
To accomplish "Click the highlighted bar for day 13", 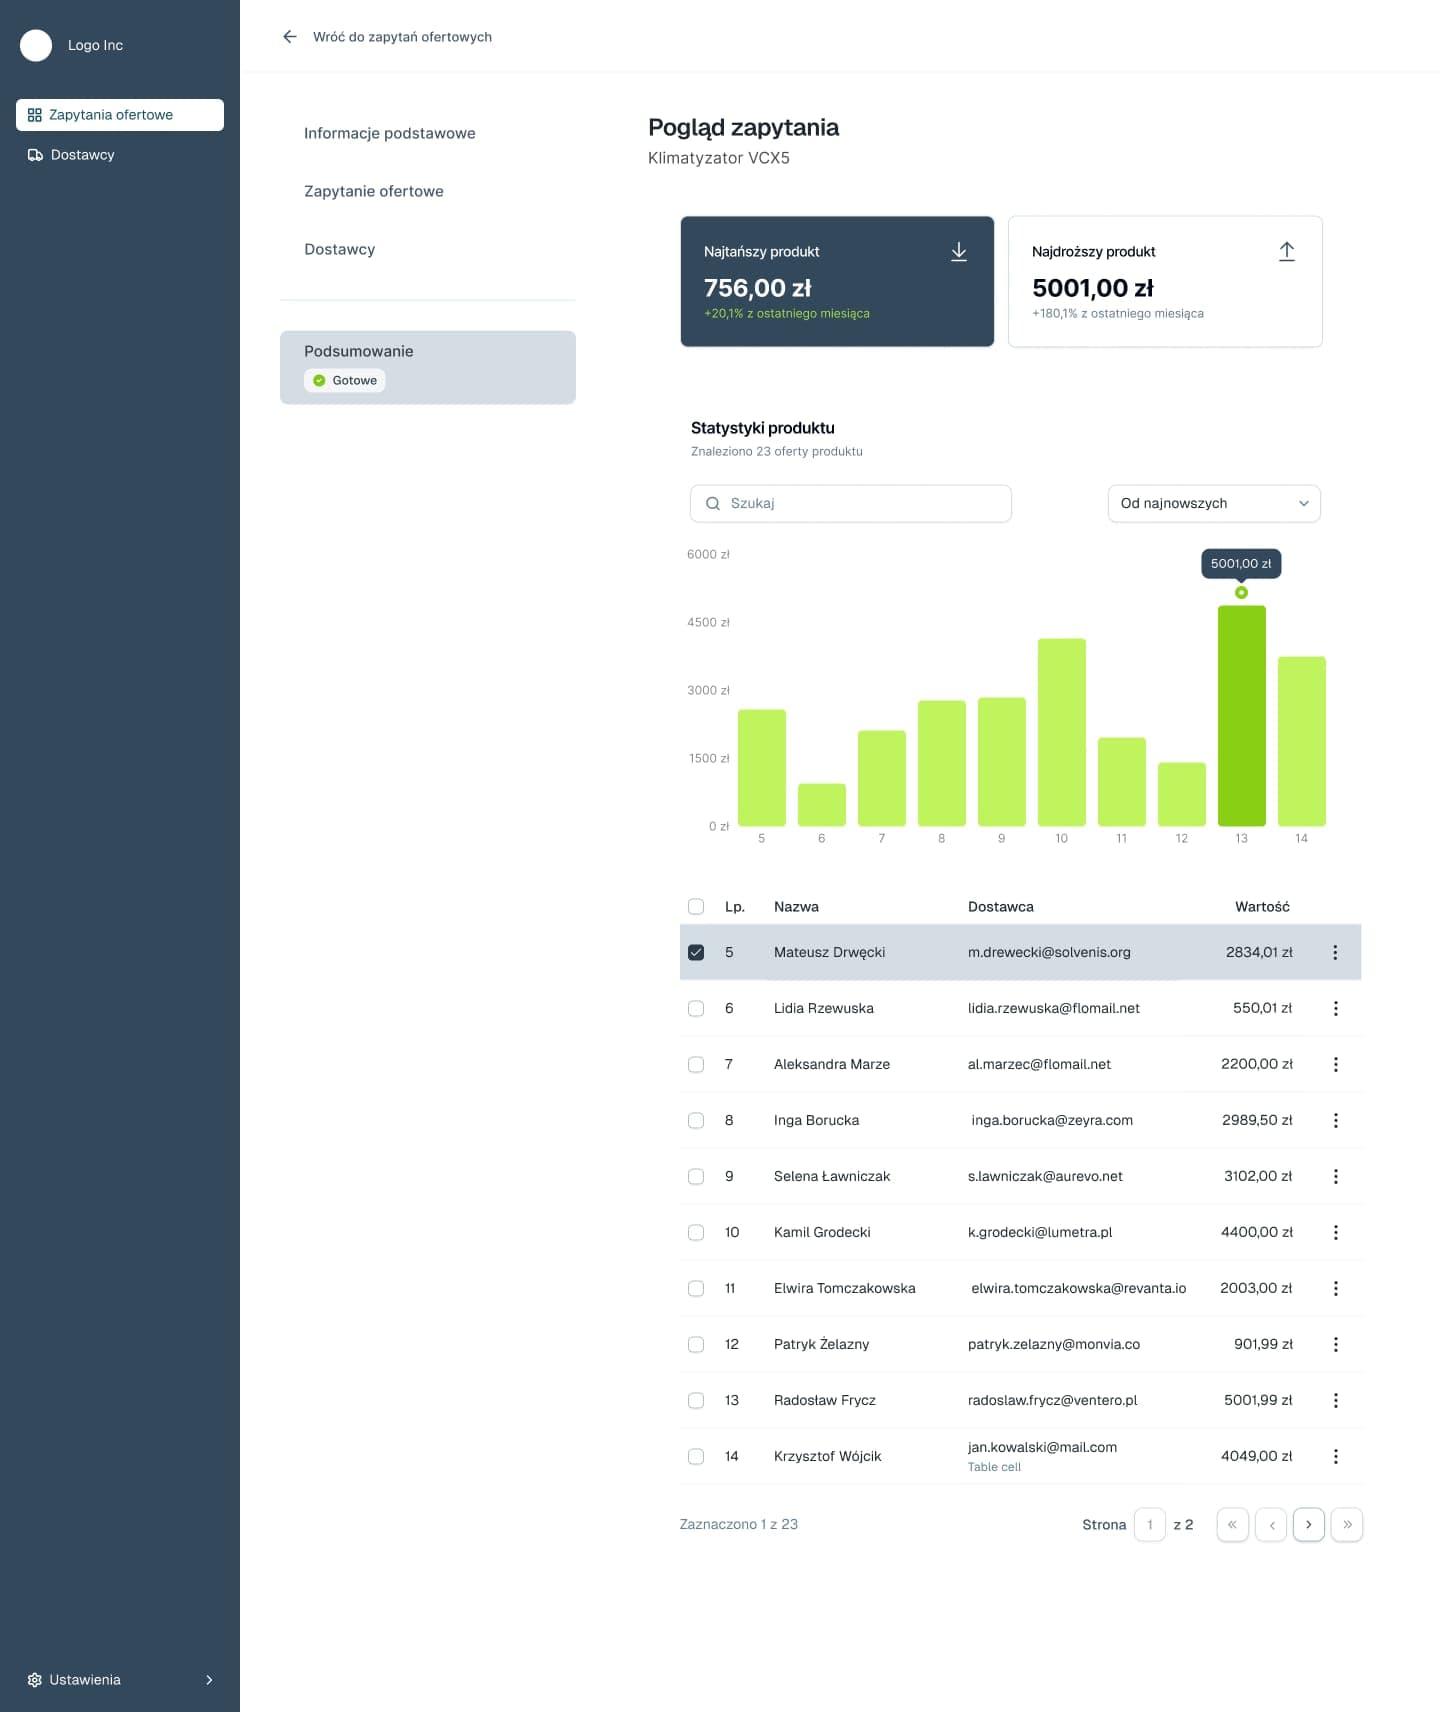I will click(x=1241, y=716).
